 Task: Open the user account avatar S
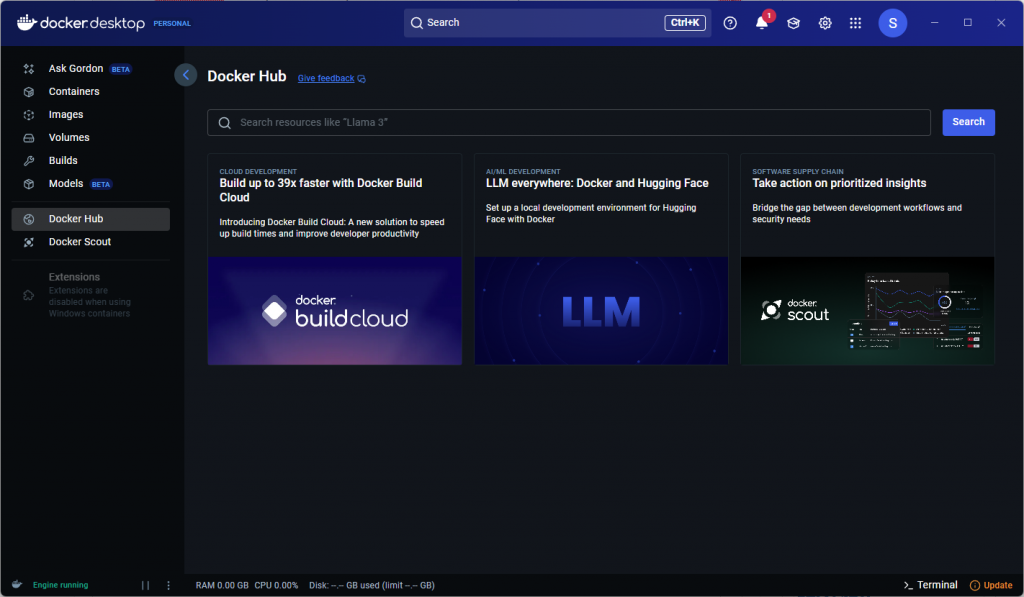pos(893,23)
